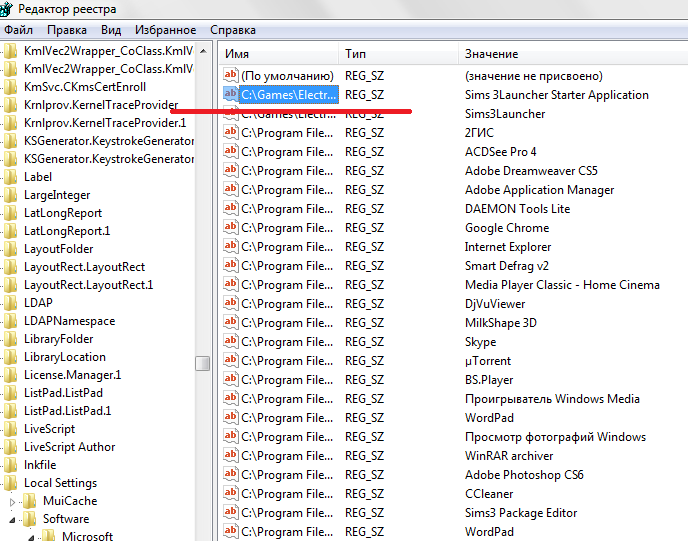
Task: Click the folder icon of Local Settings key
Action: [10, 483]
